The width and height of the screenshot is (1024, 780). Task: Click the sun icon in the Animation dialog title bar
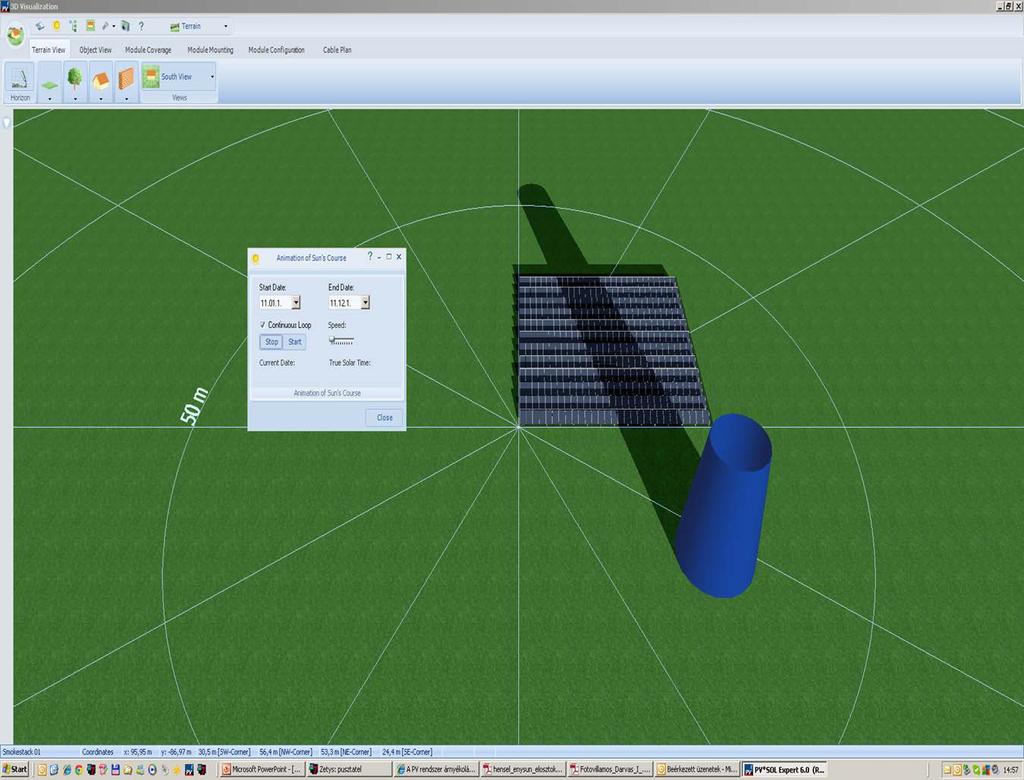[x=255, y=258]
